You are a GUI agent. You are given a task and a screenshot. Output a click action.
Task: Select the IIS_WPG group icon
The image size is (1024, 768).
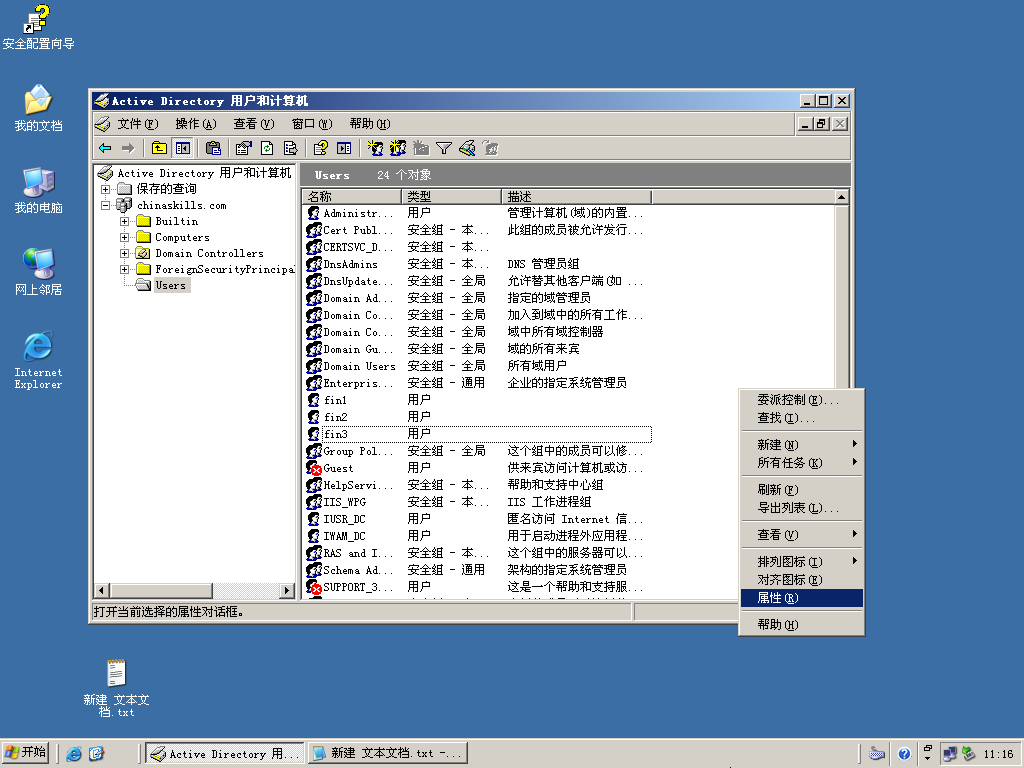coord(314,502)
